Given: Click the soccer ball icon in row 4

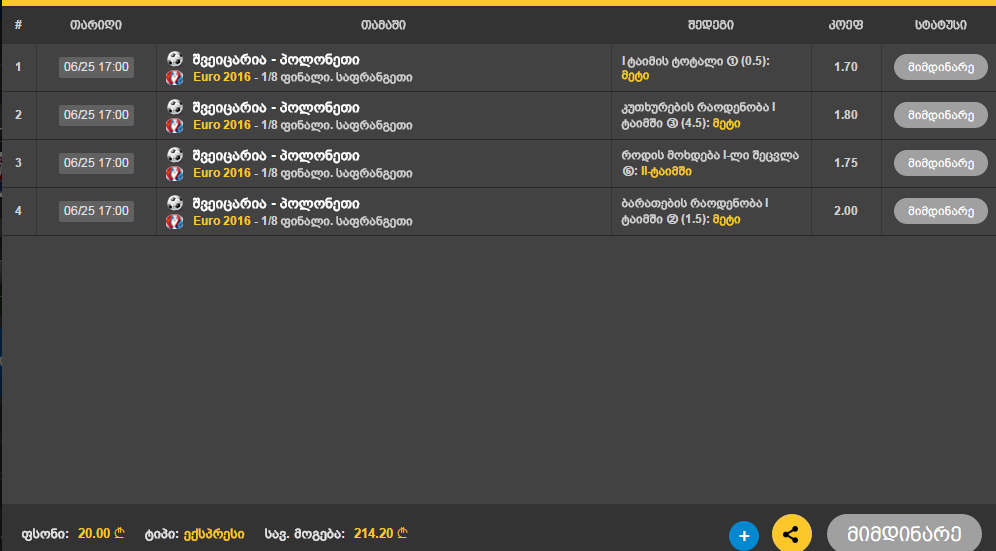Looking at the screenshot, I should pyautogui.click(x=175, y=203).
